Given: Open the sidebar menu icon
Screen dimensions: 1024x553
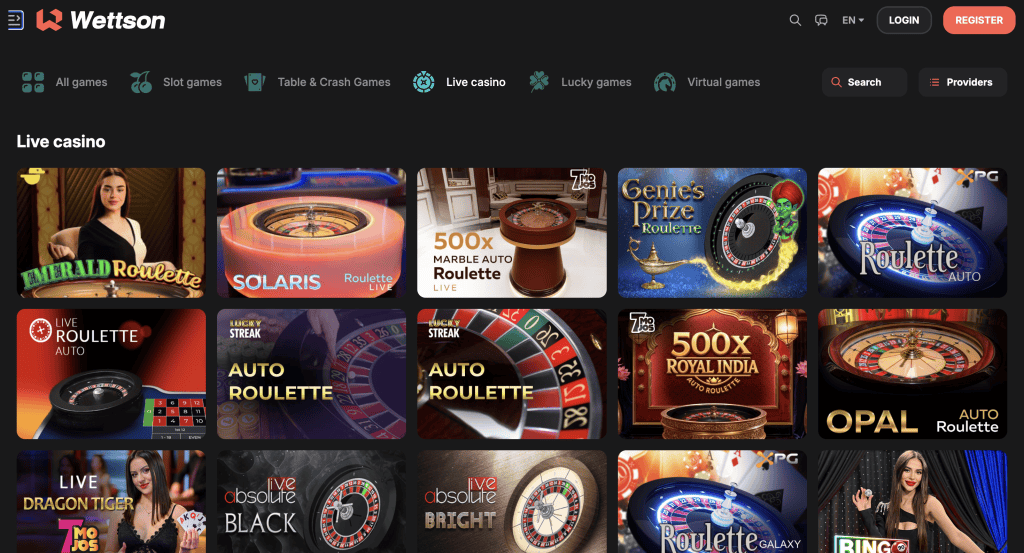Looking at the screenshot, I should tap(15, 20).
